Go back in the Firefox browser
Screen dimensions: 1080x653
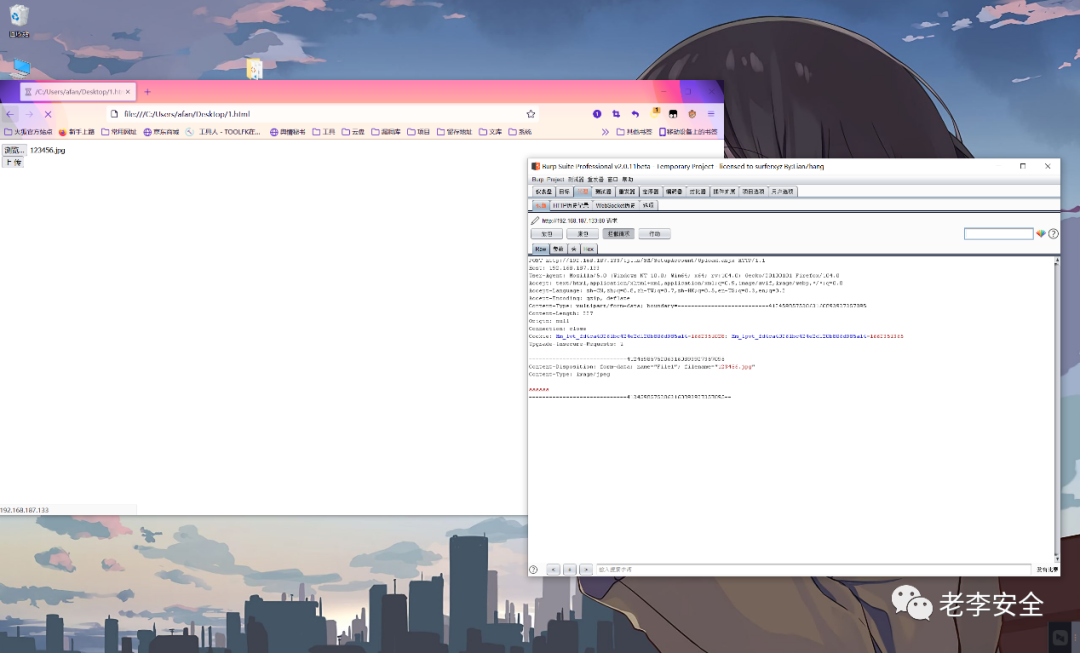tap(10, 114)
